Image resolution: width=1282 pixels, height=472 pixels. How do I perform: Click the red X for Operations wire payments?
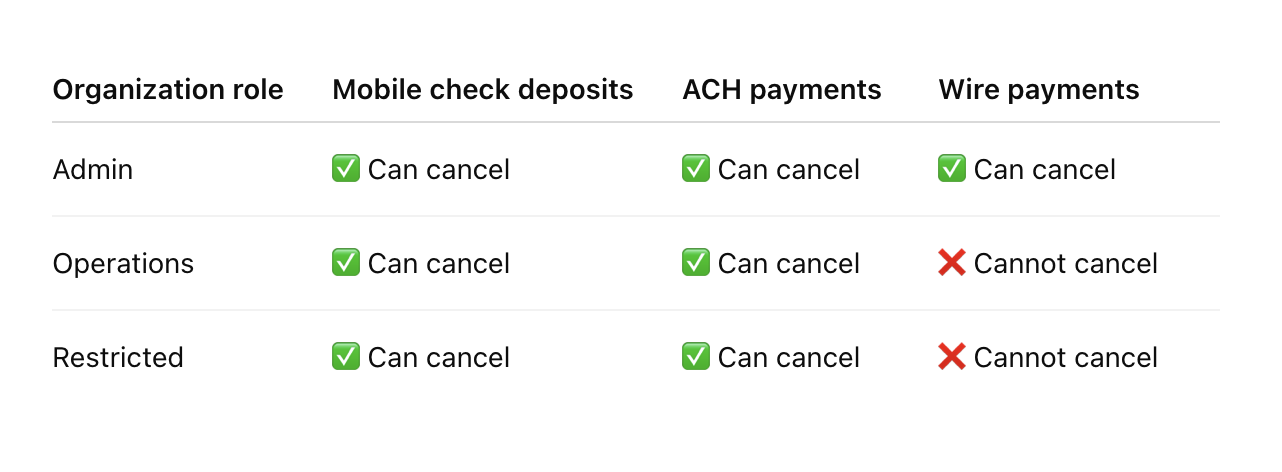tap(952, 264)
